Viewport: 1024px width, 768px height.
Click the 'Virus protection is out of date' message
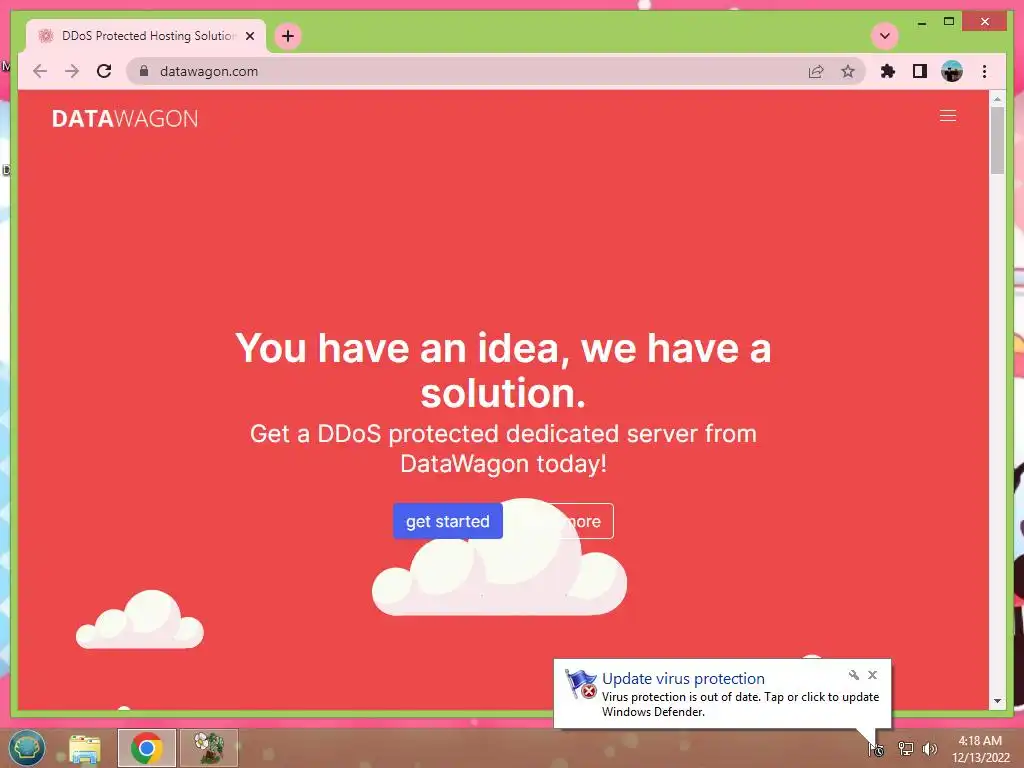click(x=741, y=704)
